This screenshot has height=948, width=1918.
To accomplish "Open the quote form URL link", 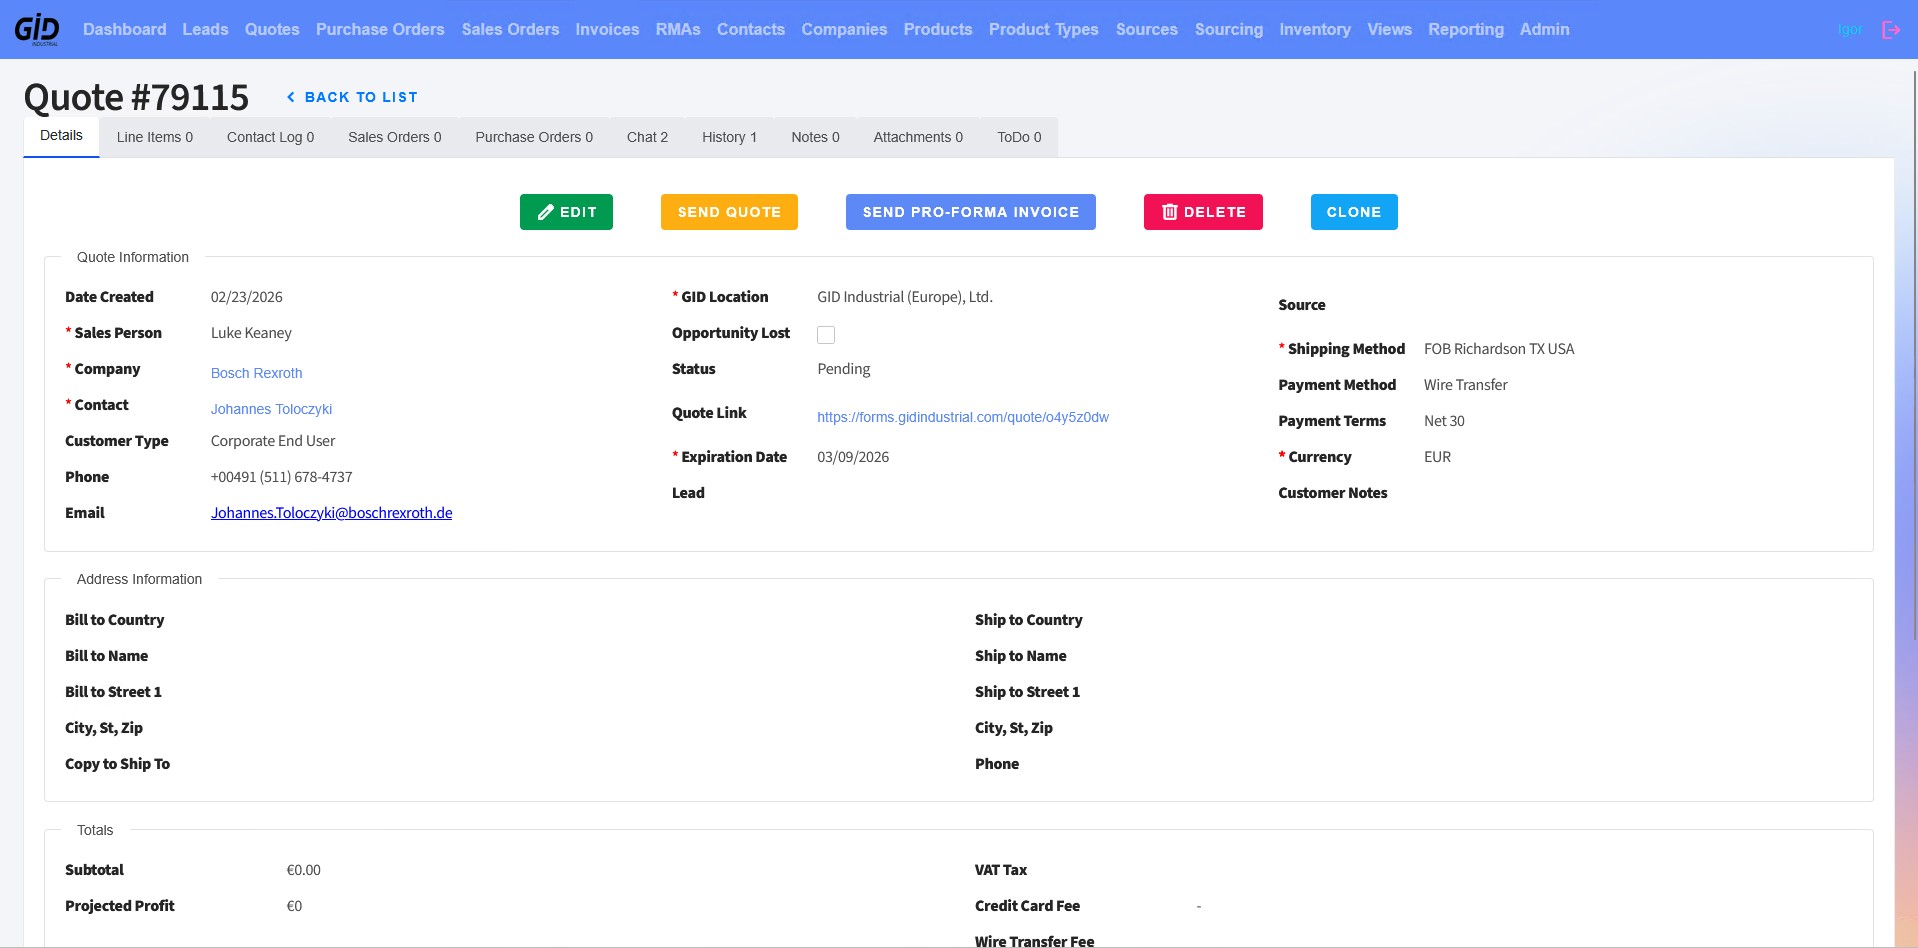I will (963, 417).
